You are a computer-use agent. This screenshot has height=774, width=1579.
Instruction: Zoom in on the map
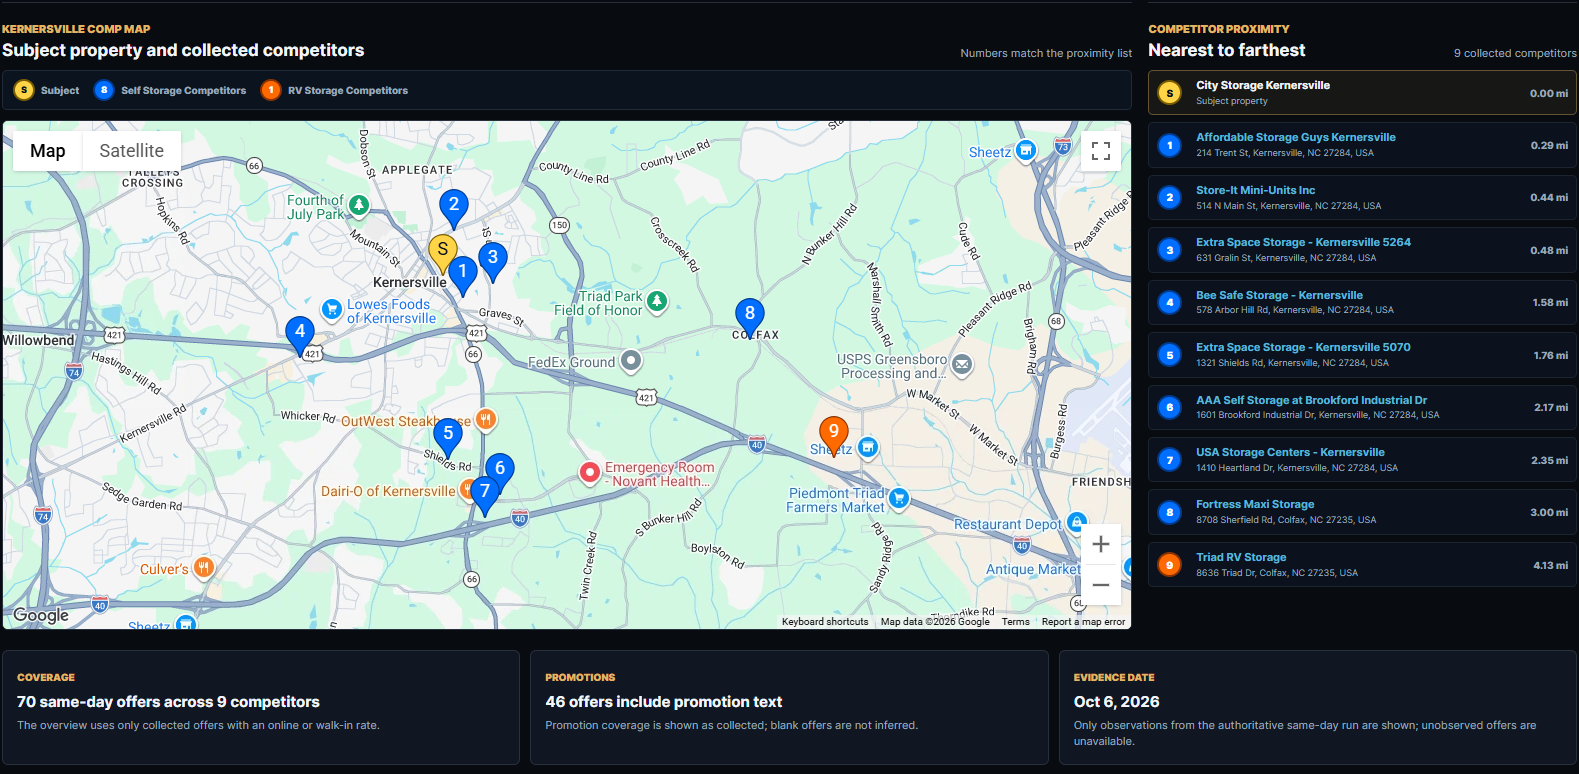coord(1101,544)
